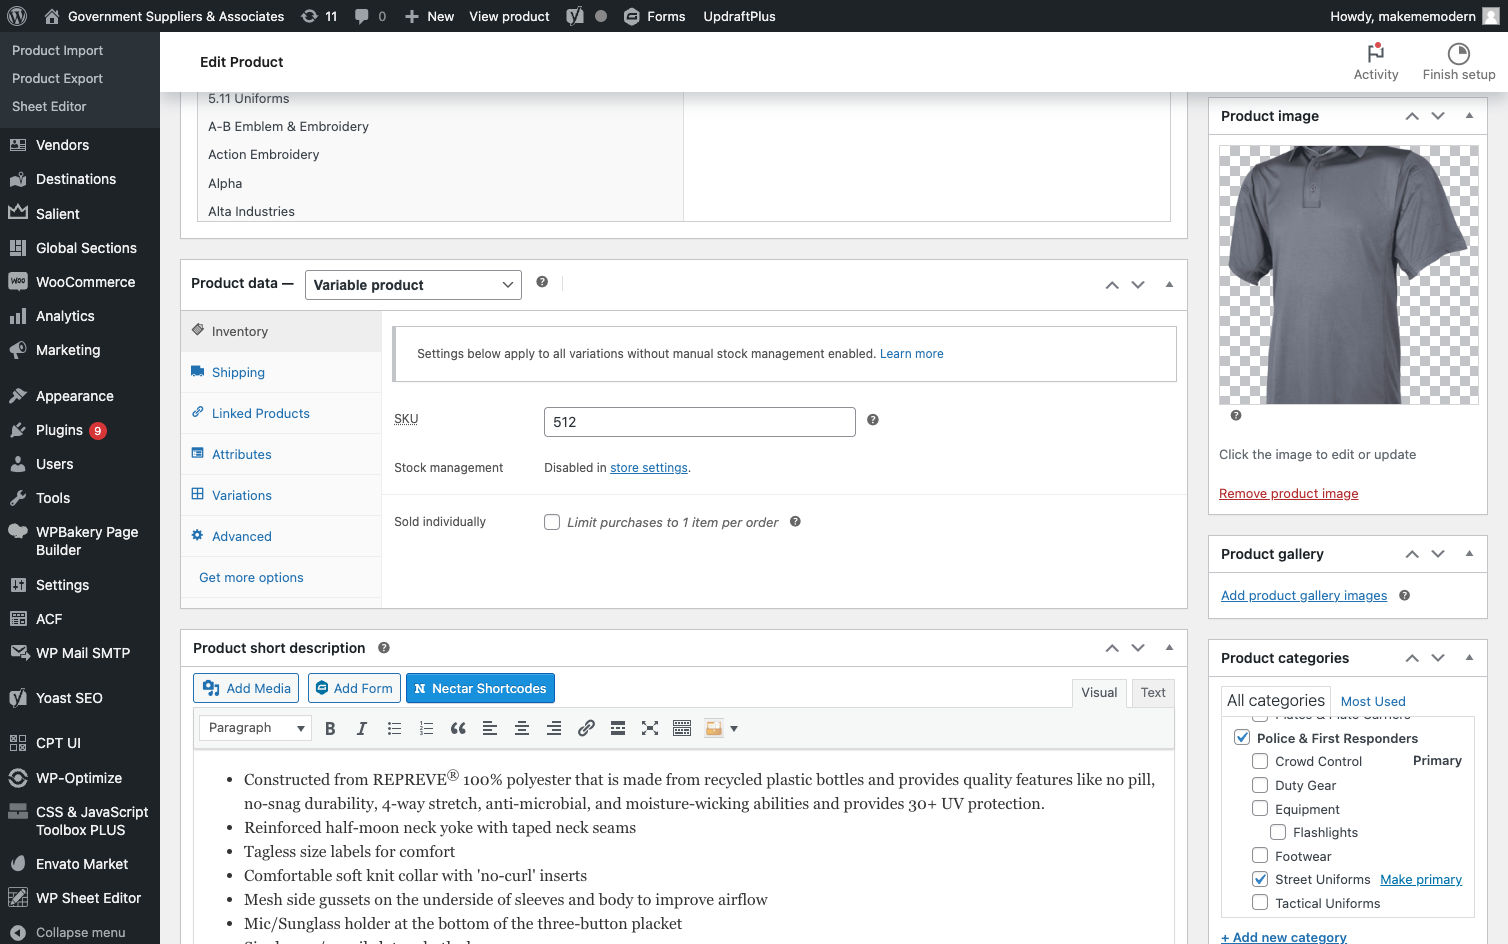The width and height of the screenshot is (1508, 944).
Task: Check the Crowd Control category
Action: [1260, 761]
